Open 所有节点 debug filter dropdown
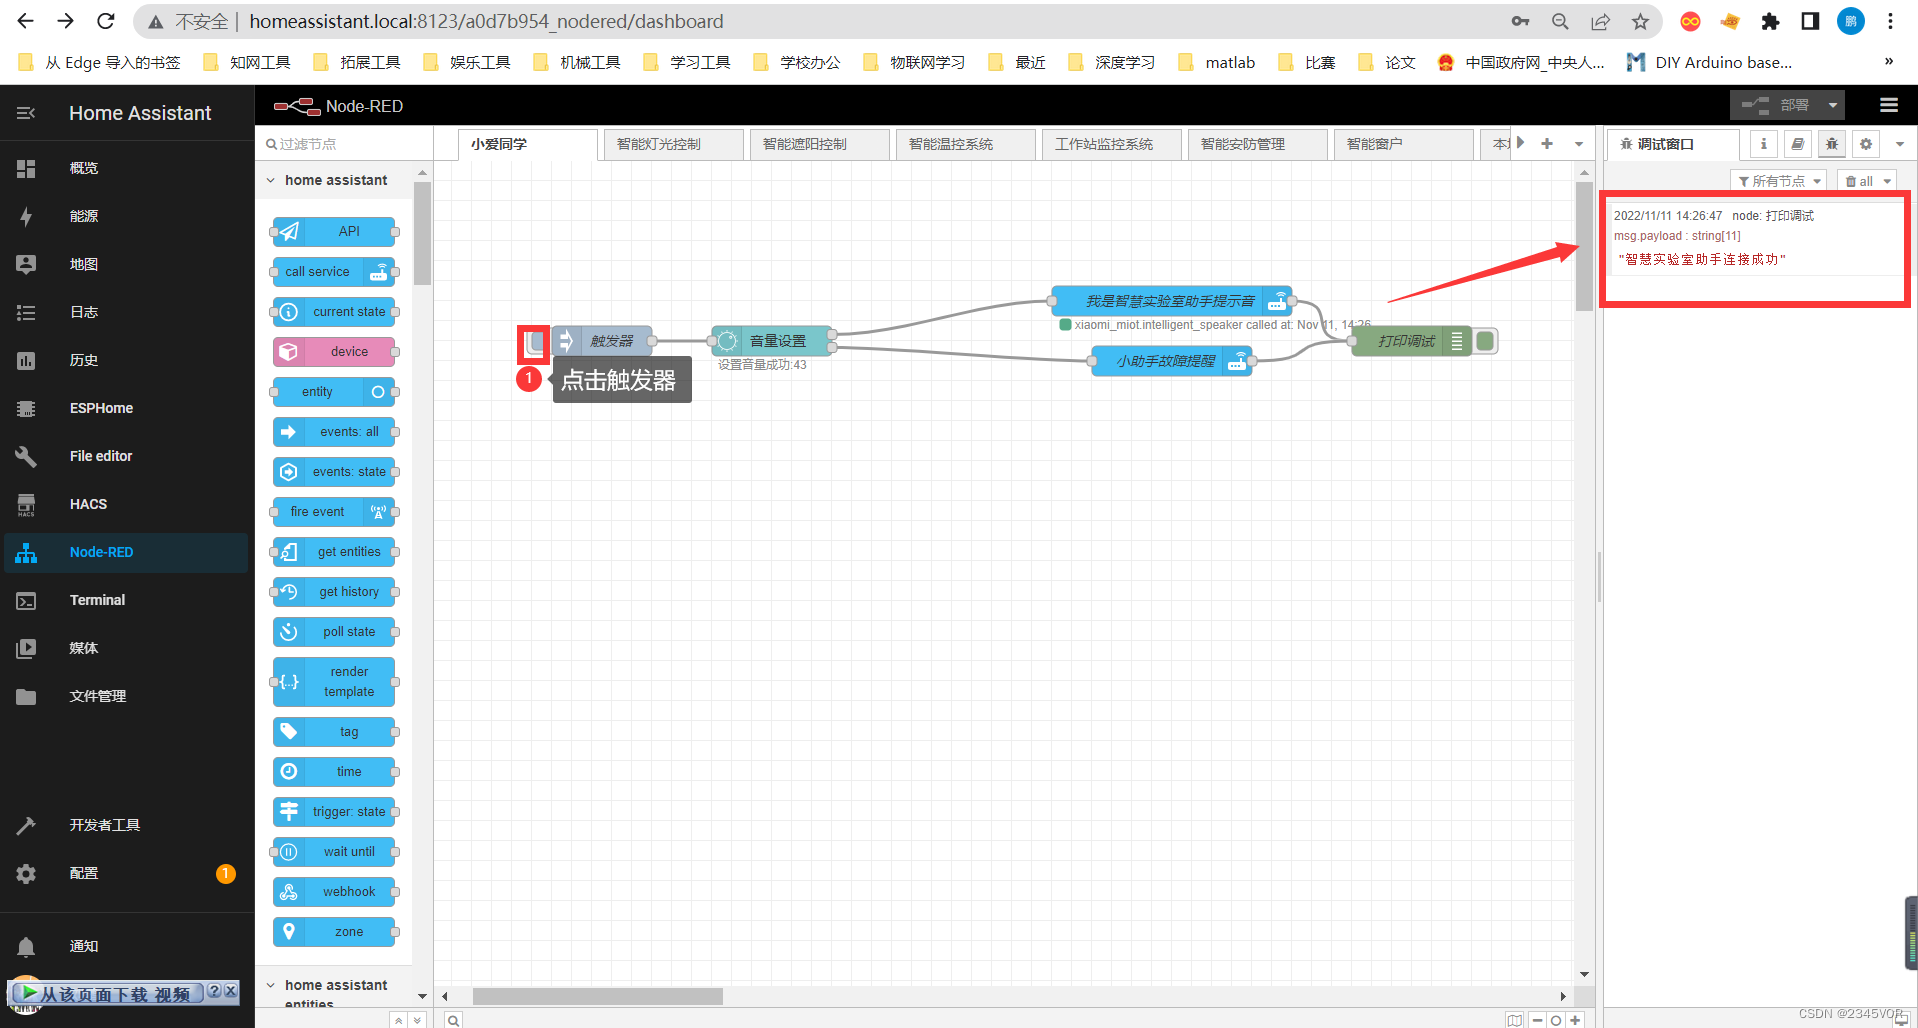This screenshot has width=1918, height=1028. point(1778,181)
